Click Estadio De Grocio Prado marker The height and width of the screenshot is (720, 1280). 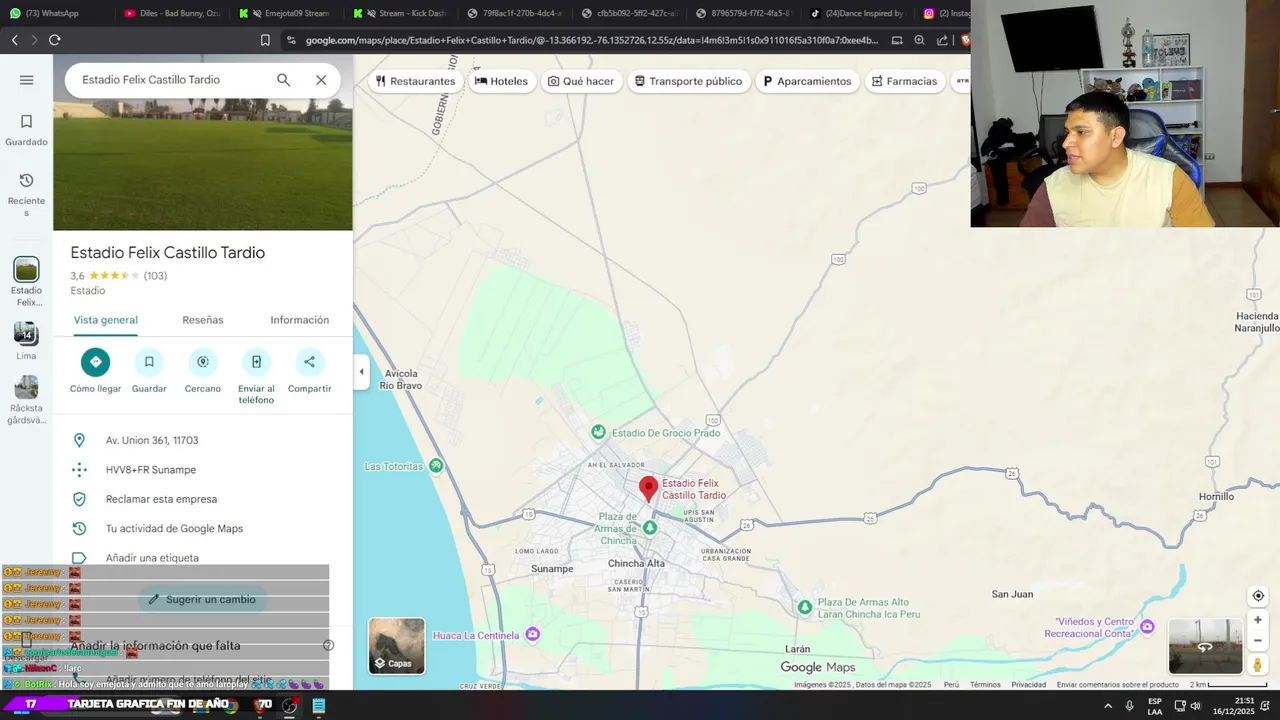[x=598, y=432]
